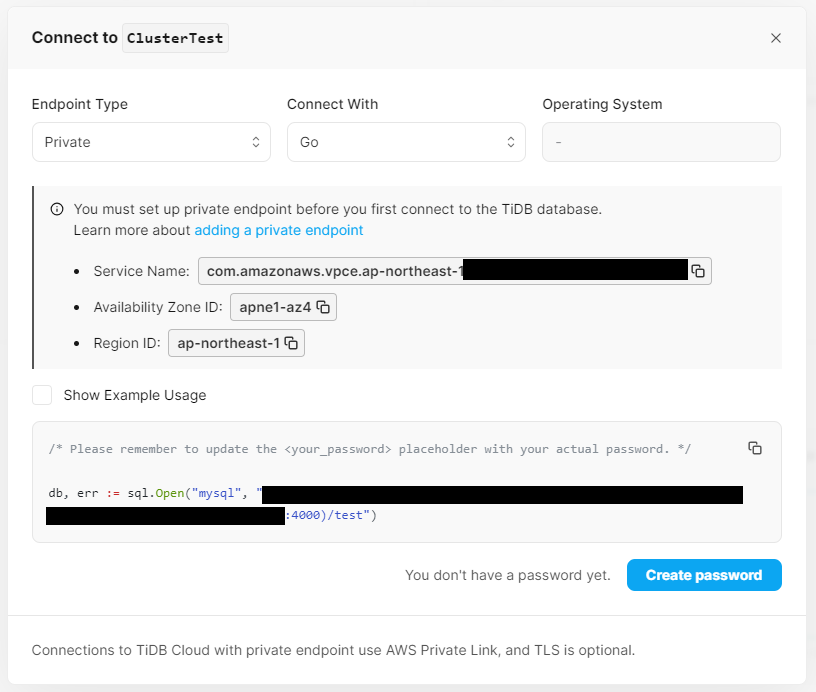The image size is (816, 692).
Task: Change Connect With from Go
Action: [406, 142]
